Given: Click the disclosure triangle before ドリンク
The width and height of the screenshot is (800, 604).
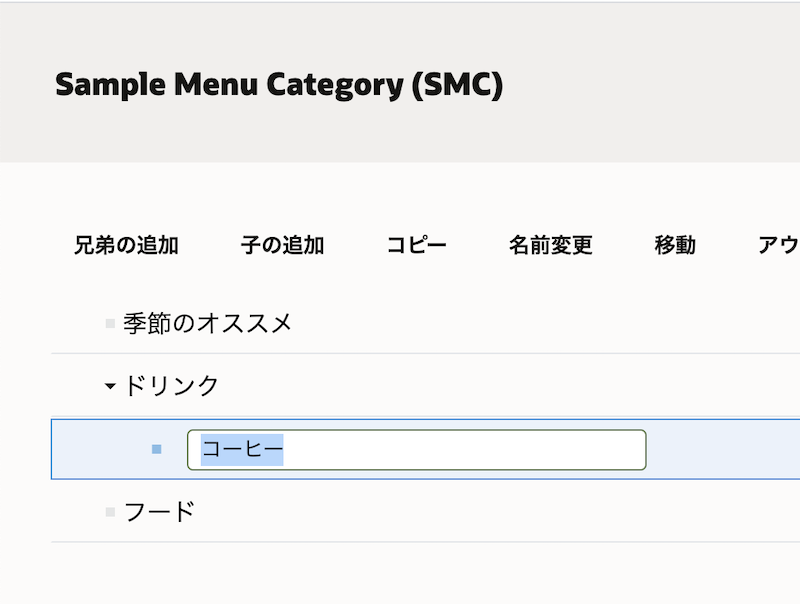Looking at the screenshot, I should pyautogui.click(x=112, y=385).
